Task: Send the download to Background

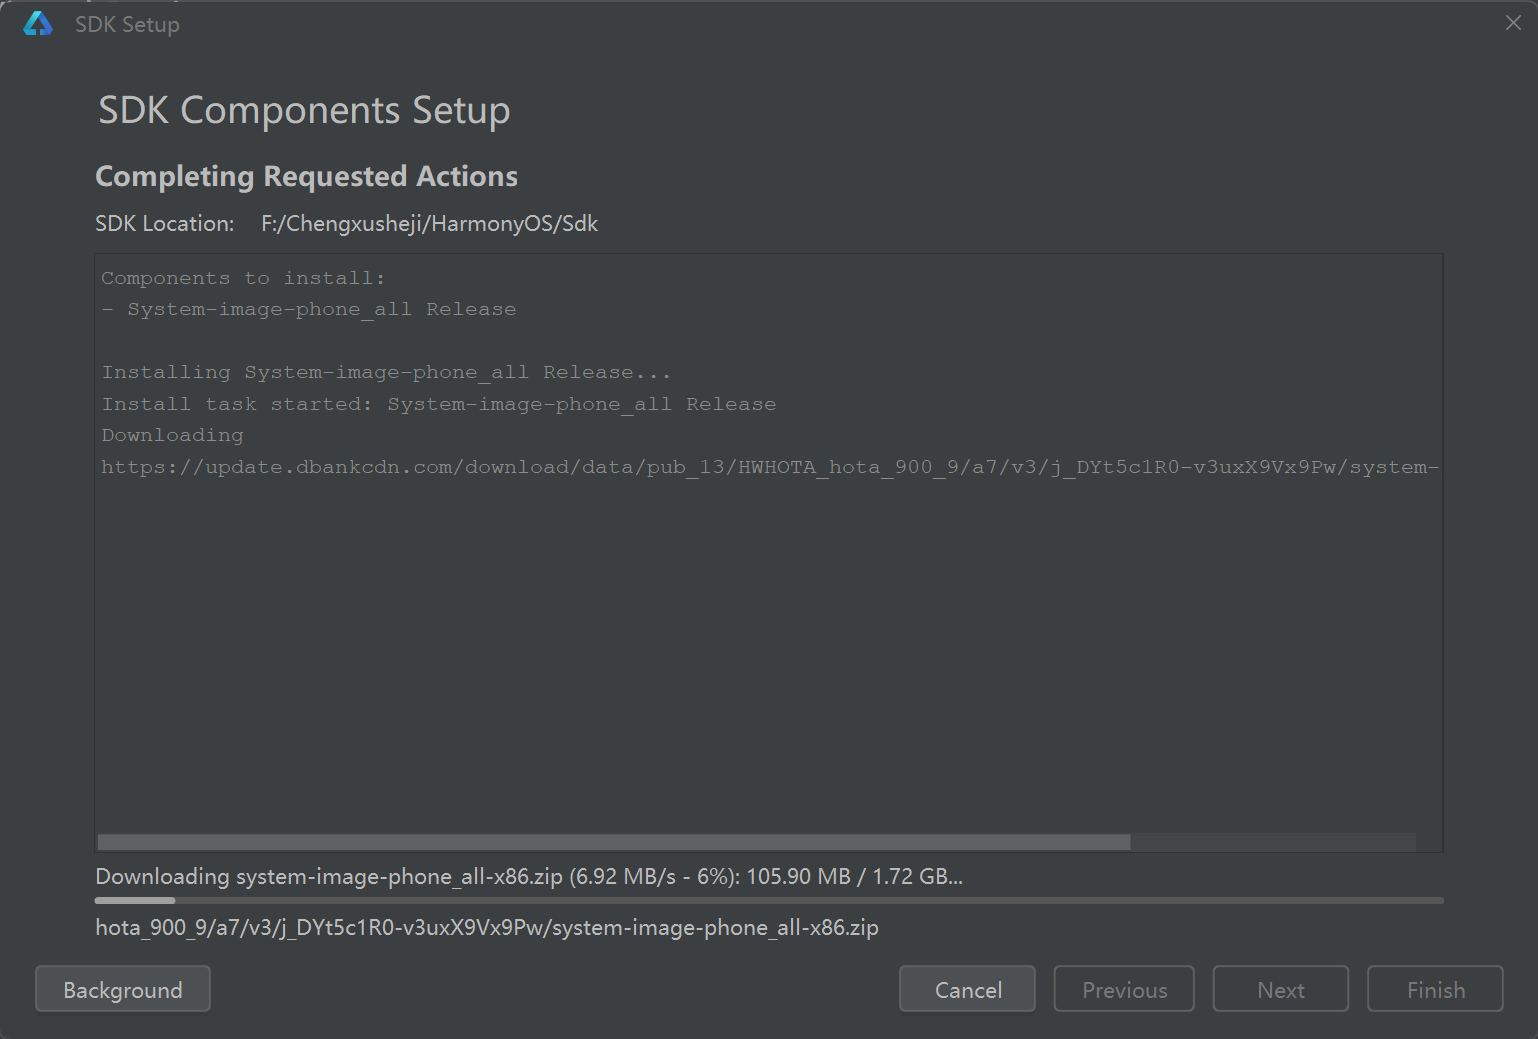Action: point(123,989)
